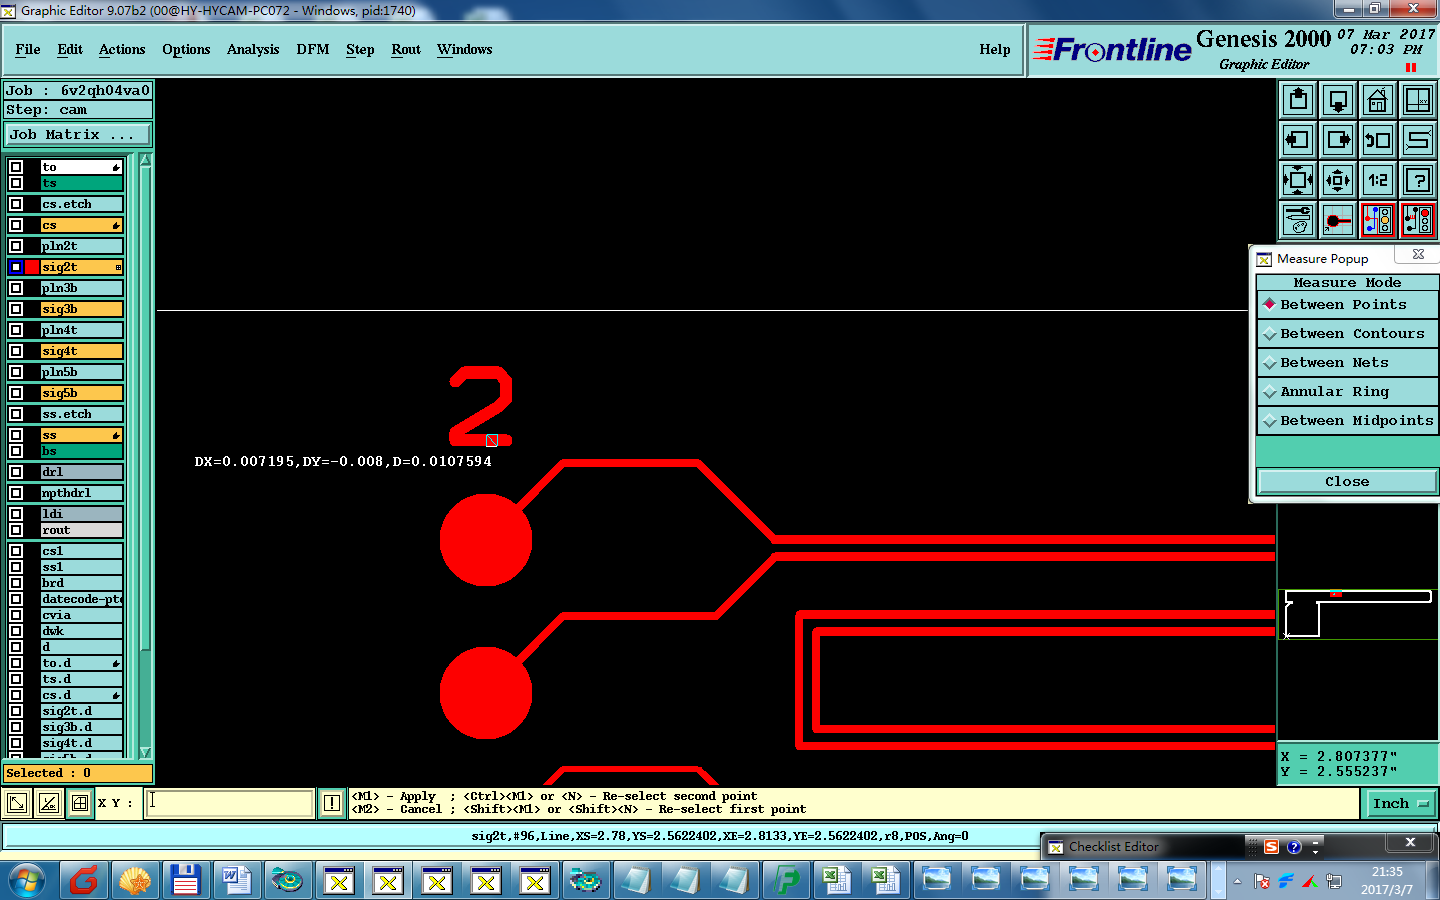This screenshot has width=1440, height=900.
Task: Select the cvia layer name
Action: (82, 615)
